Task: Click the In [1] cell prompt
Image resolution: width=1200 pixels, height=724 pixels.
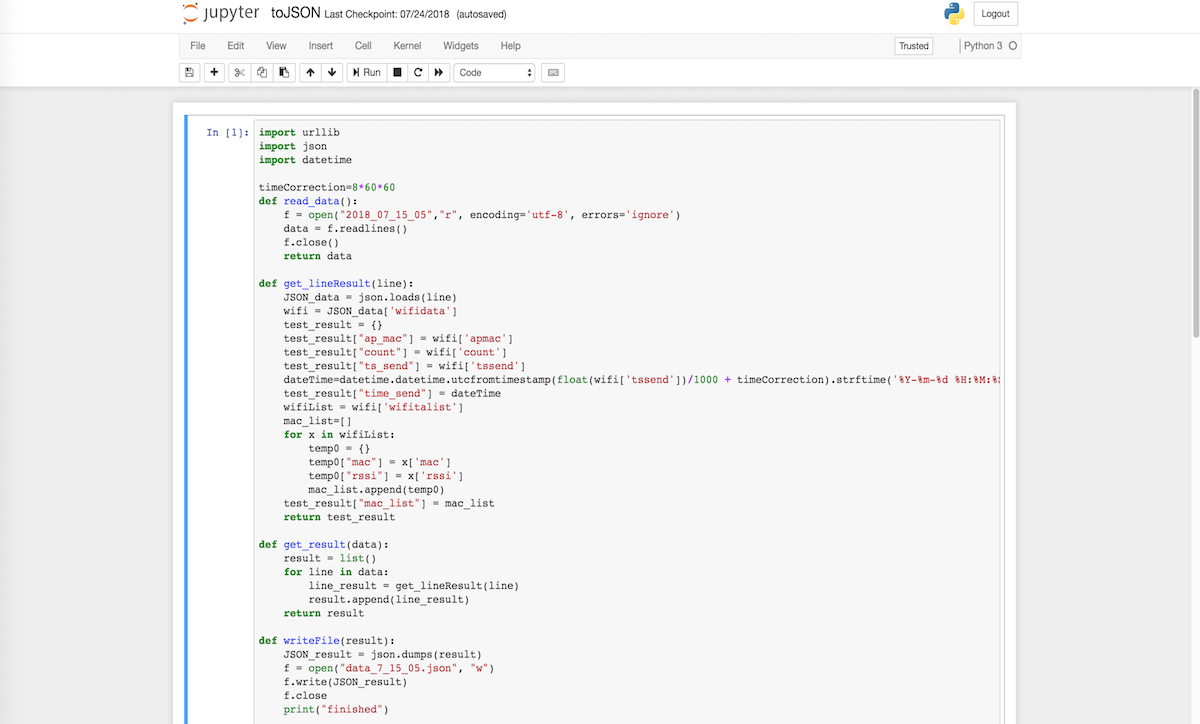Action: point(226,132)
